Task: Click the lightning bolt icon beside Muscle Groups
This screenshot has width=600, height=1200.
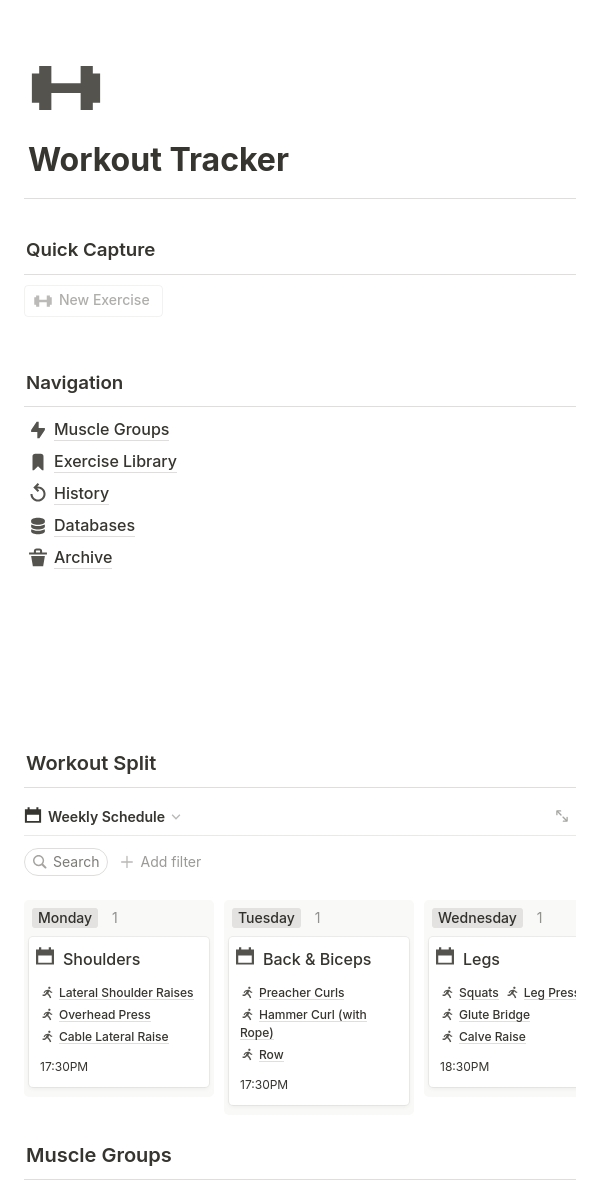Action: click(38, 430)
